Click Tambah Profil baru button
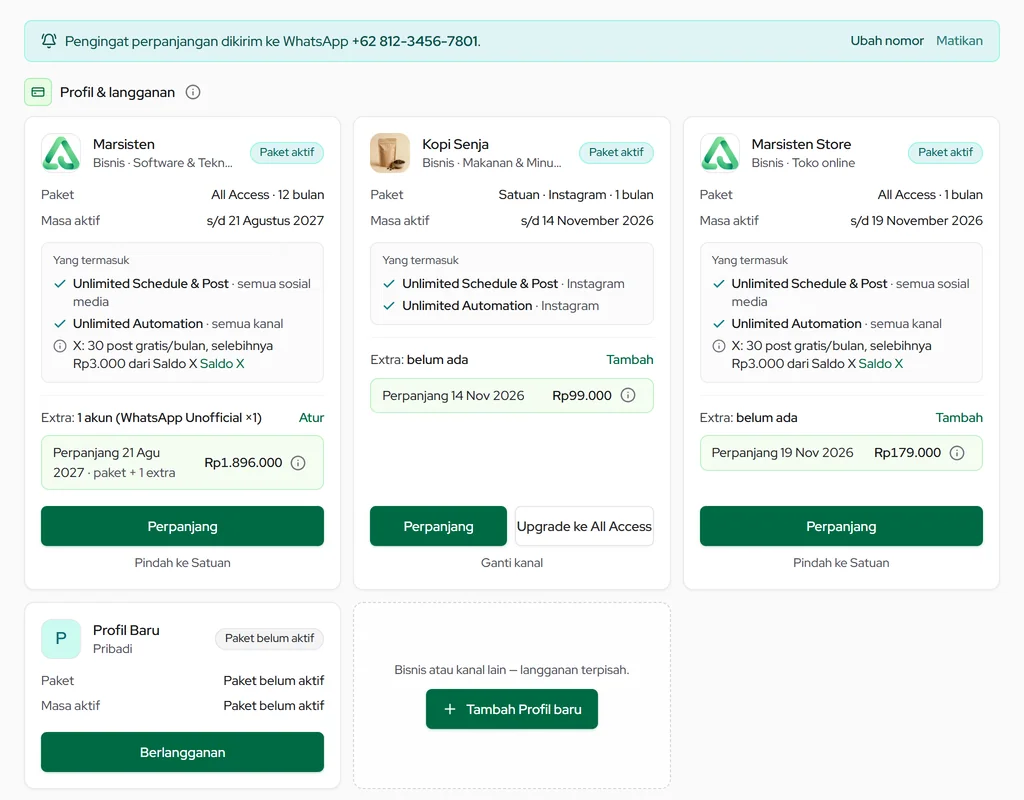Screen dimensions: 1024x800 click(x=512, y=709)
